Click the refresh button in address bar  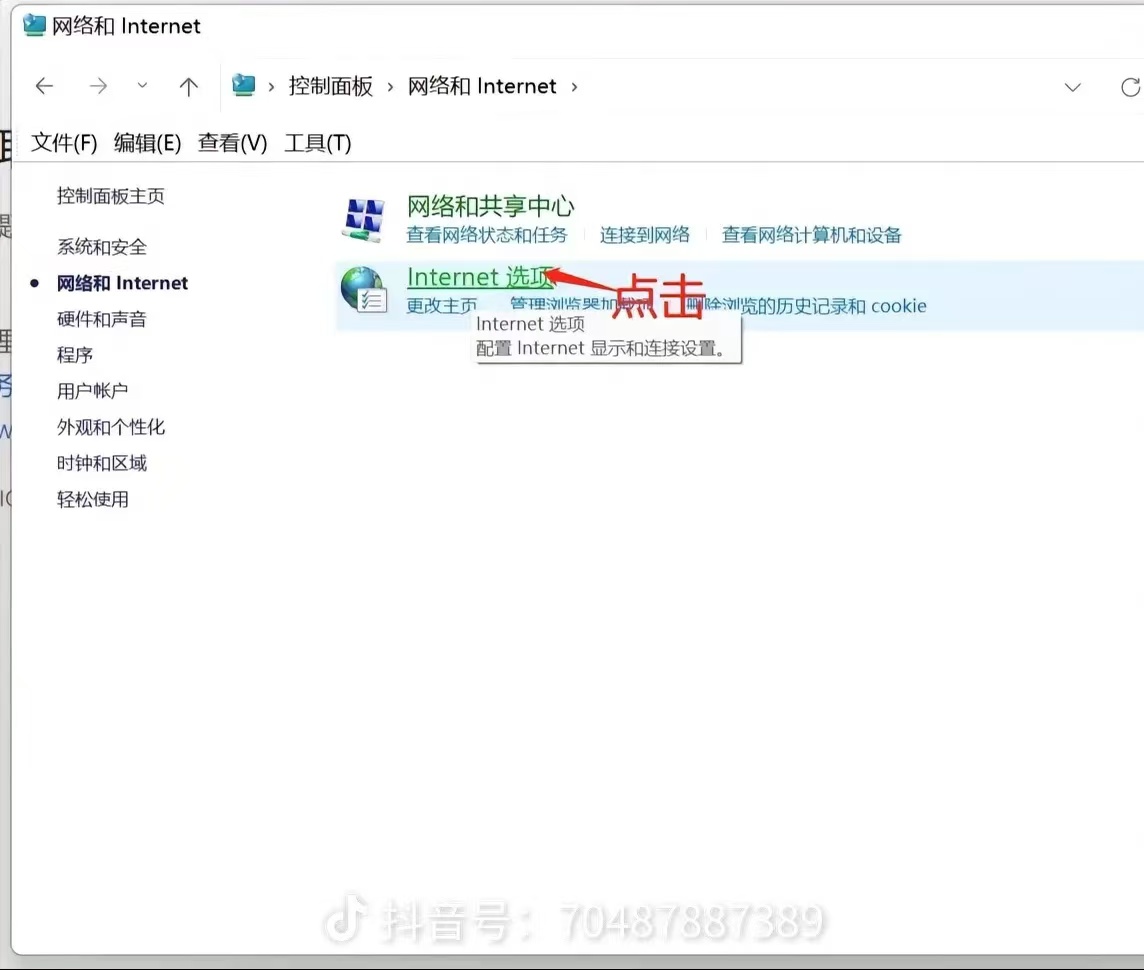1130,87
